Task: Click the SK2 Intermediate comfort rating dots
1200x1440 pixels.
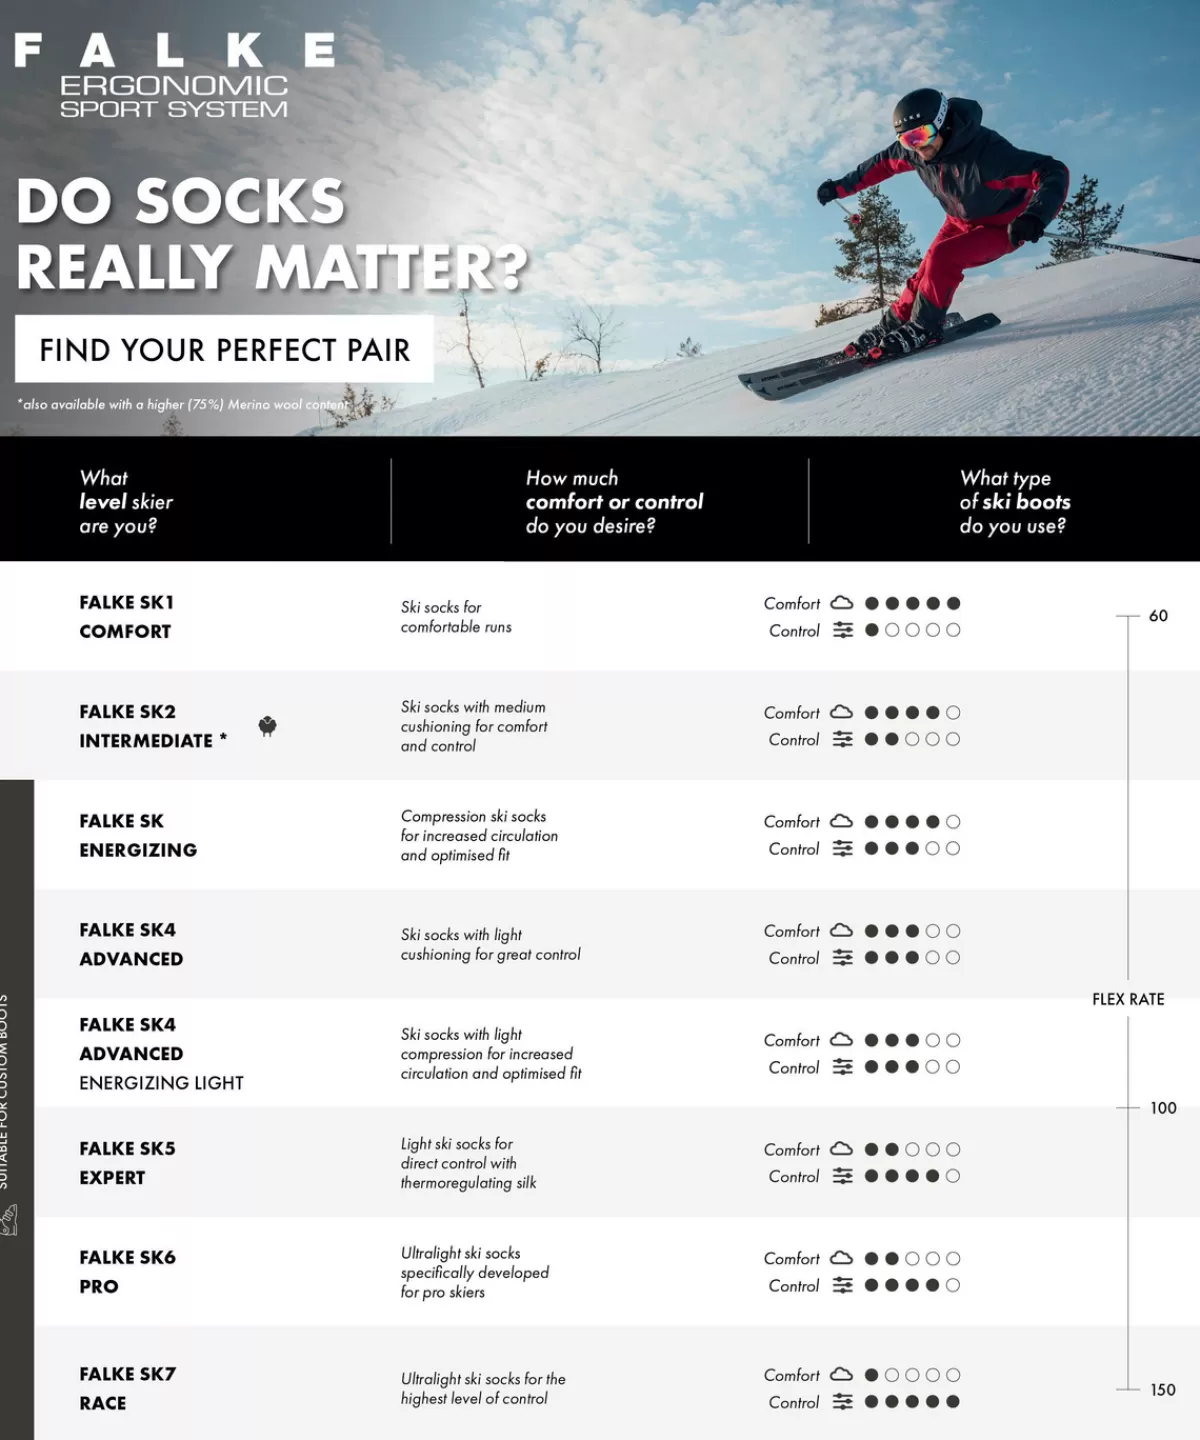Action: [912, 713]
